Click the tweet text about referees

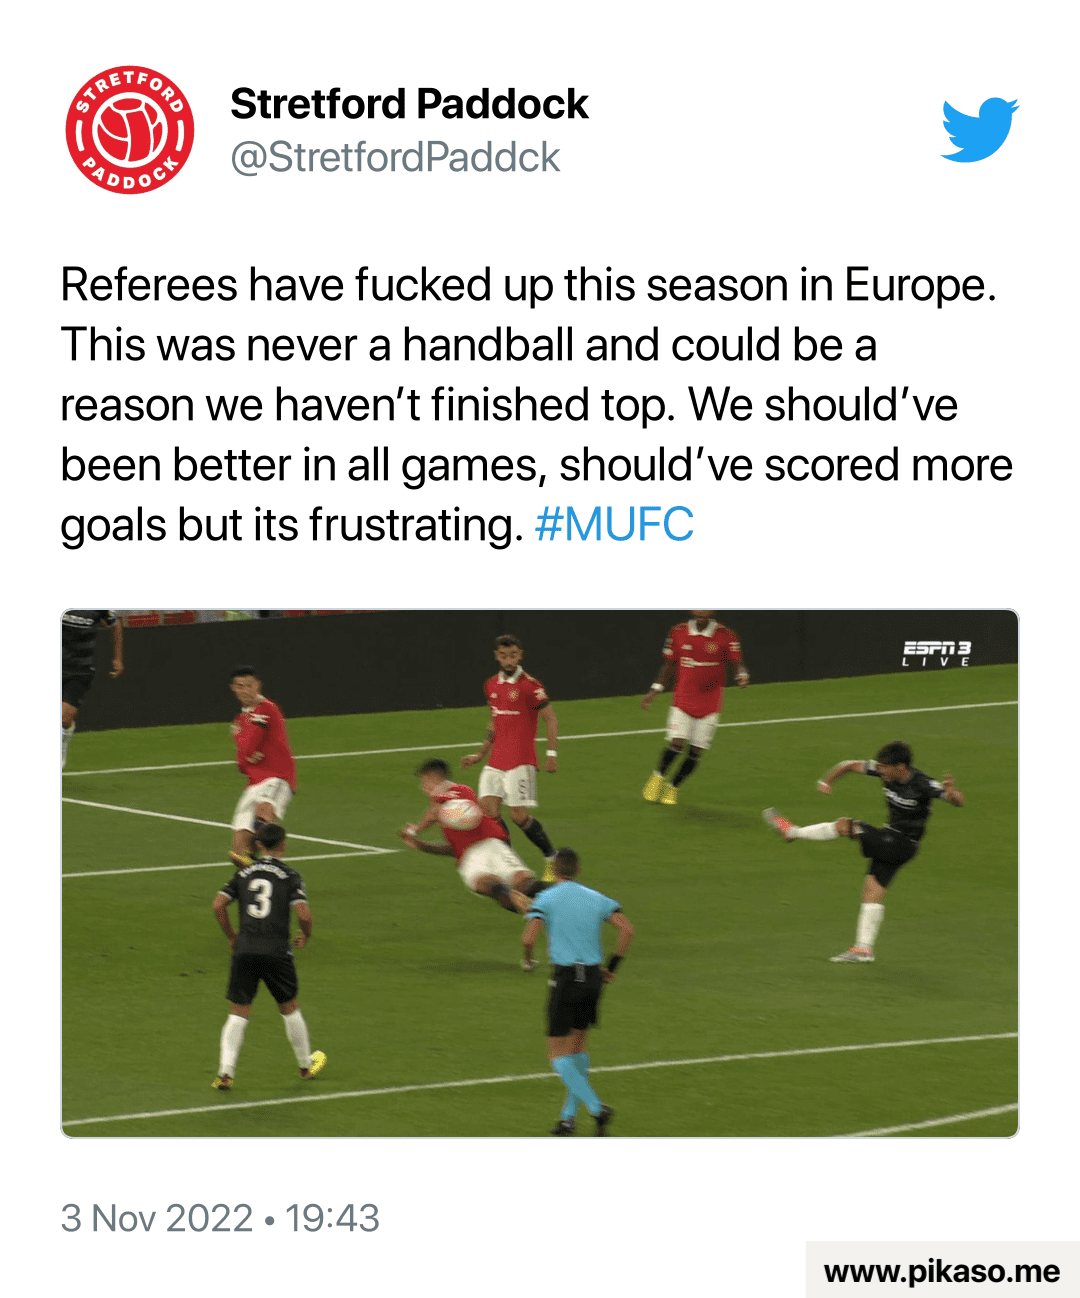[x=537, y=405]
